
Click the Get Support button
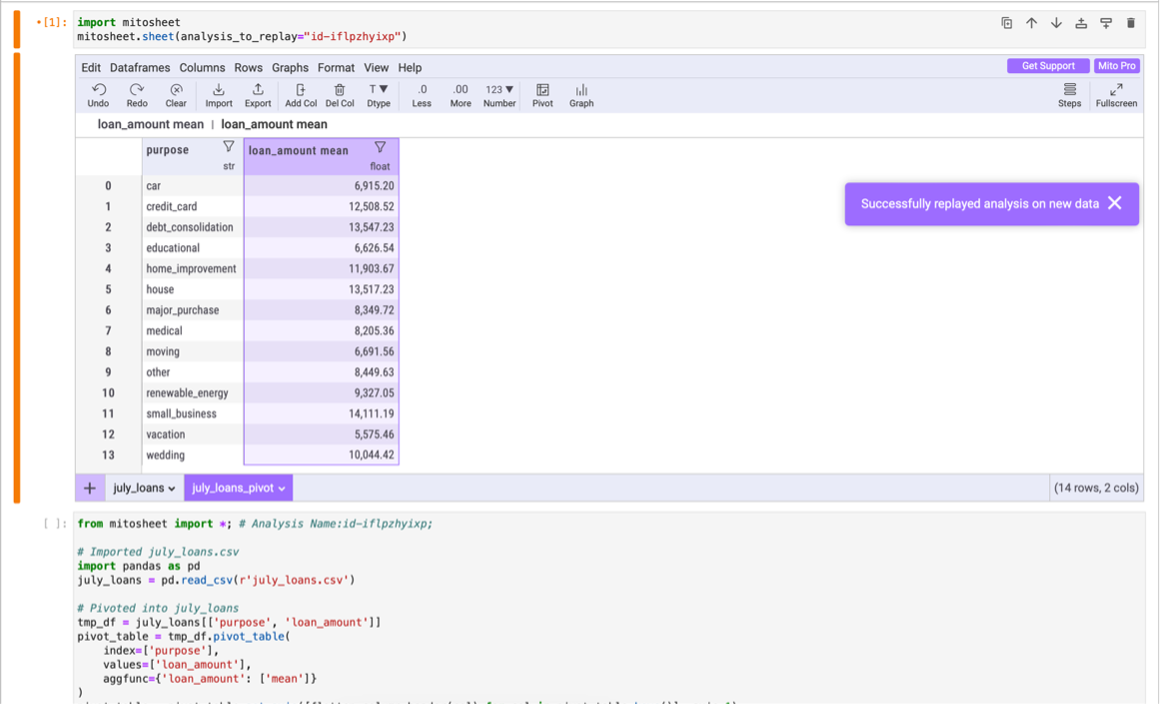[1048, 66]
